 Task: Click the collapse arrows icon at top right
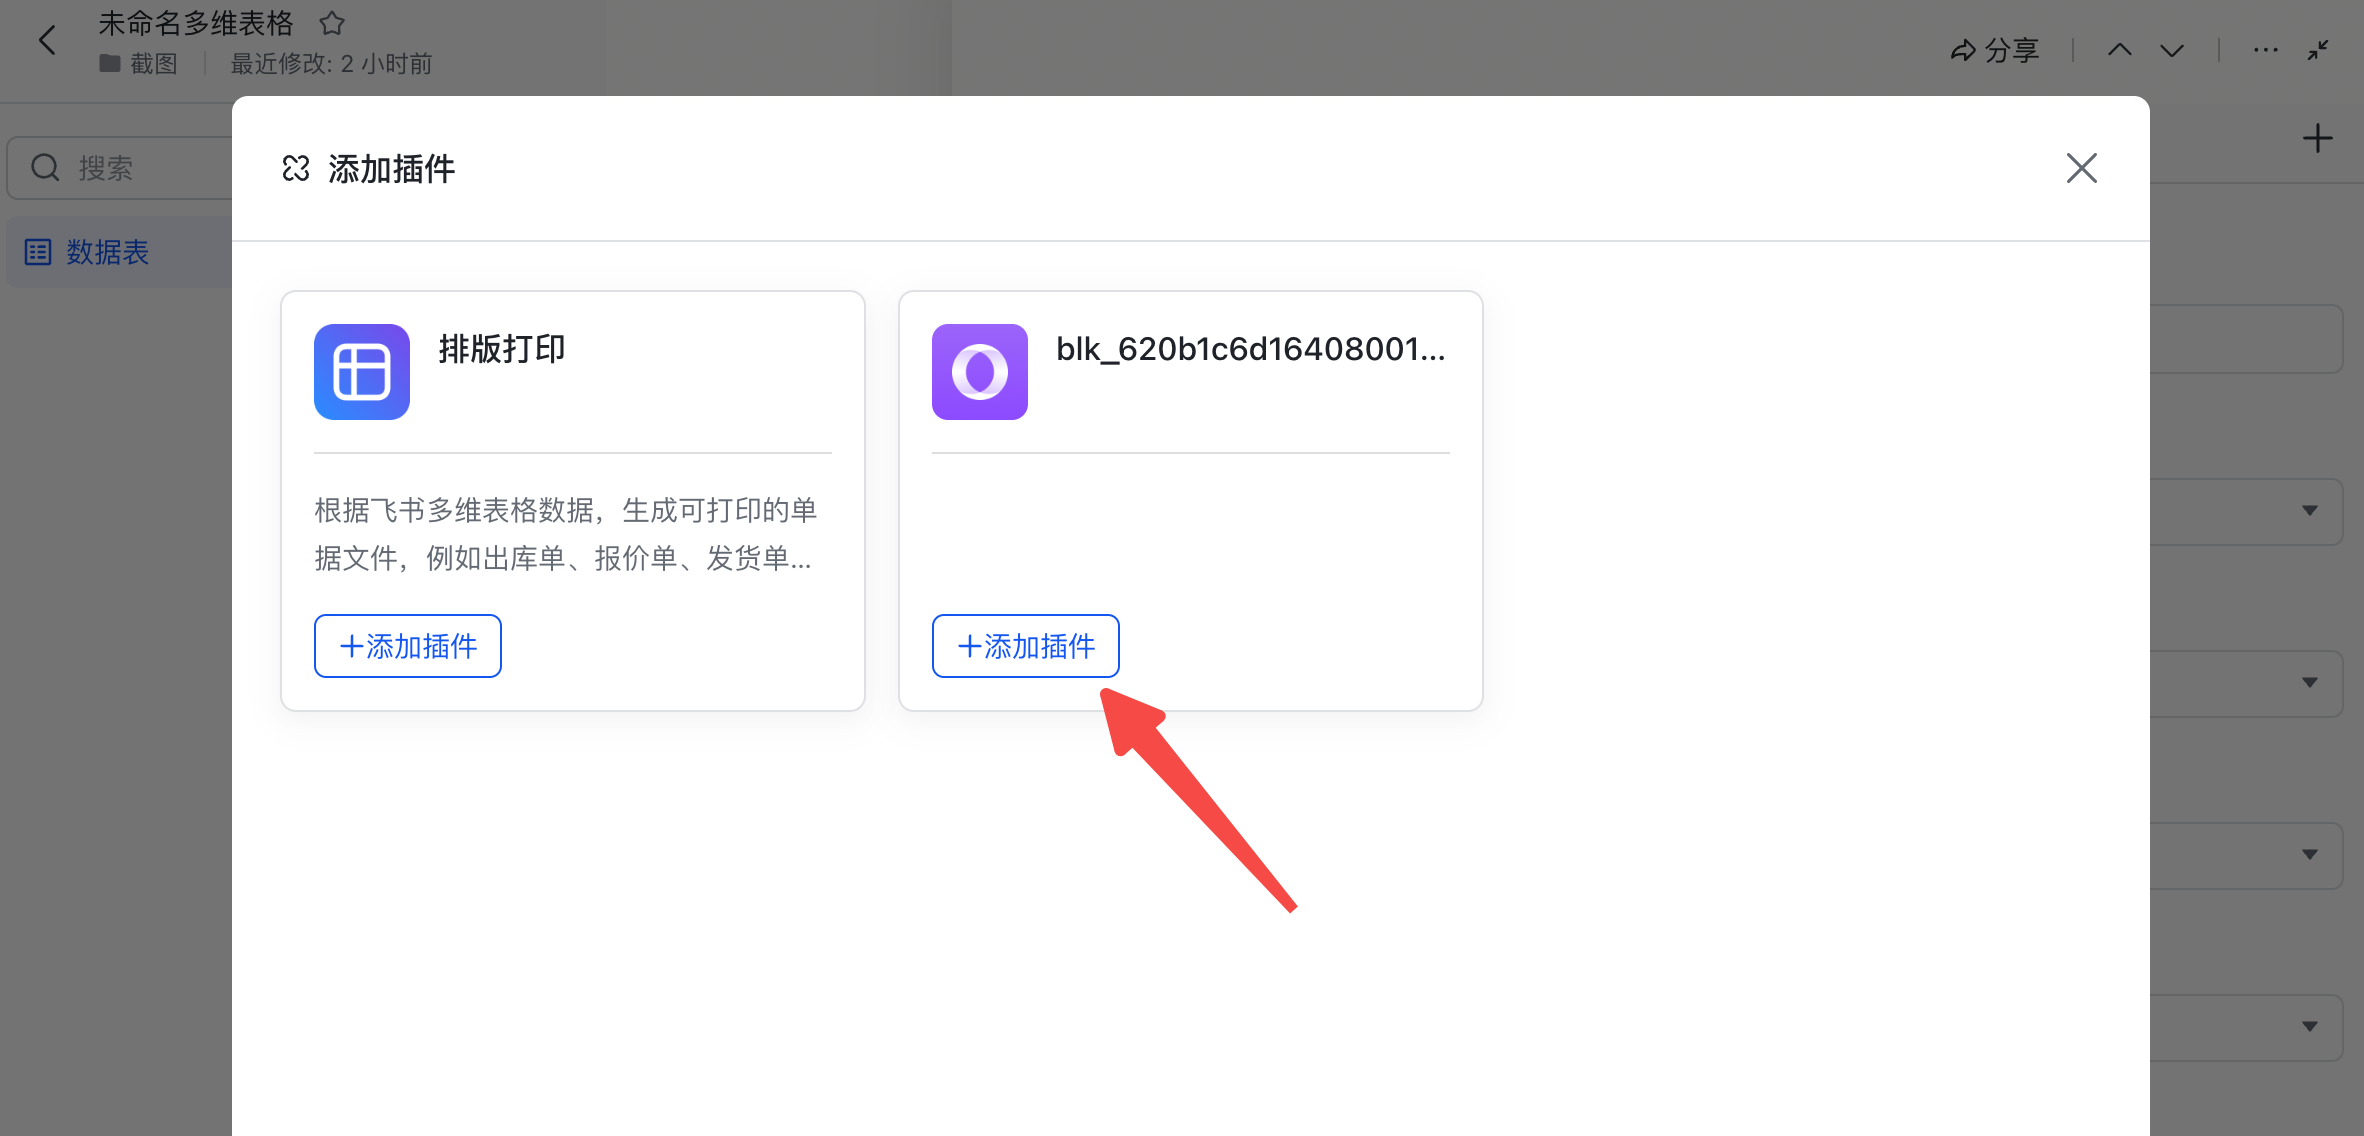tap(2318, 50)
